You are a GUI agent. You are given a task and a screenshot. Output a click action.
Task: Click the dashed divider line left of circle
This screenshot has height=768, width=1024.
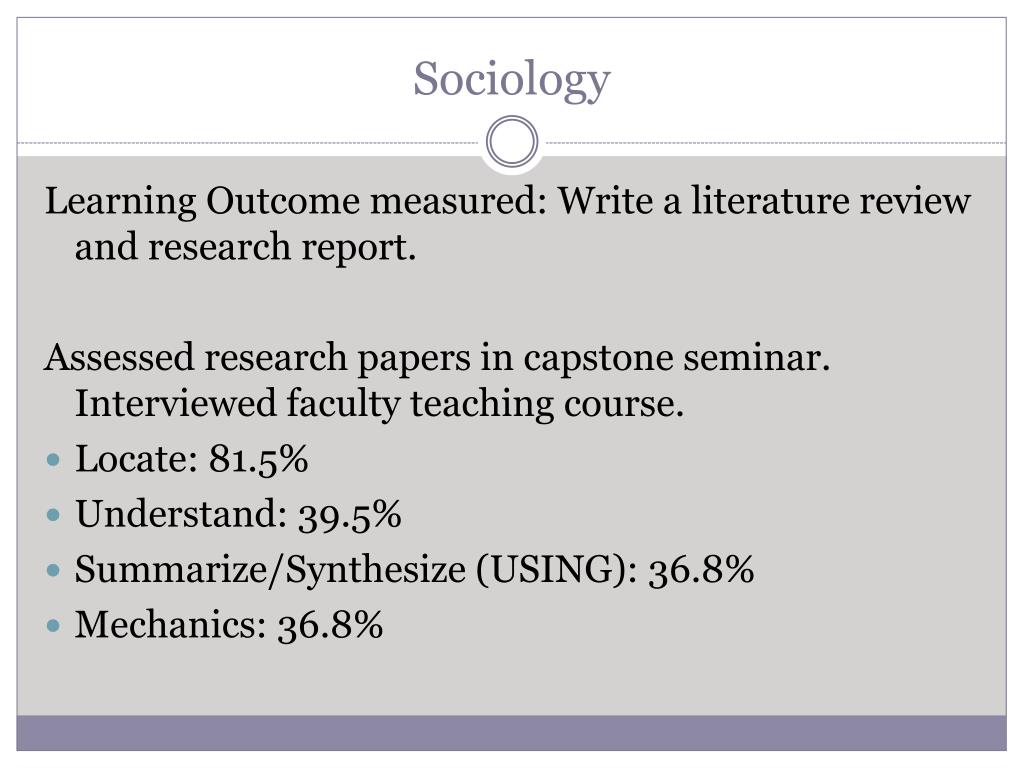[249, 142]
